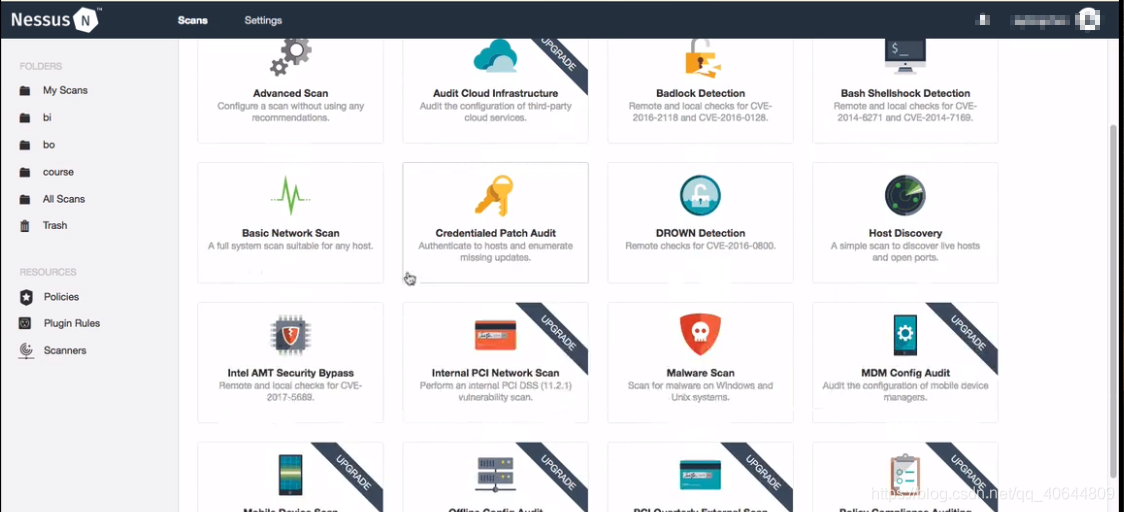Click the Trash bin icon
This screenshot has width=1124, height=512.
(x=26, y=226)
